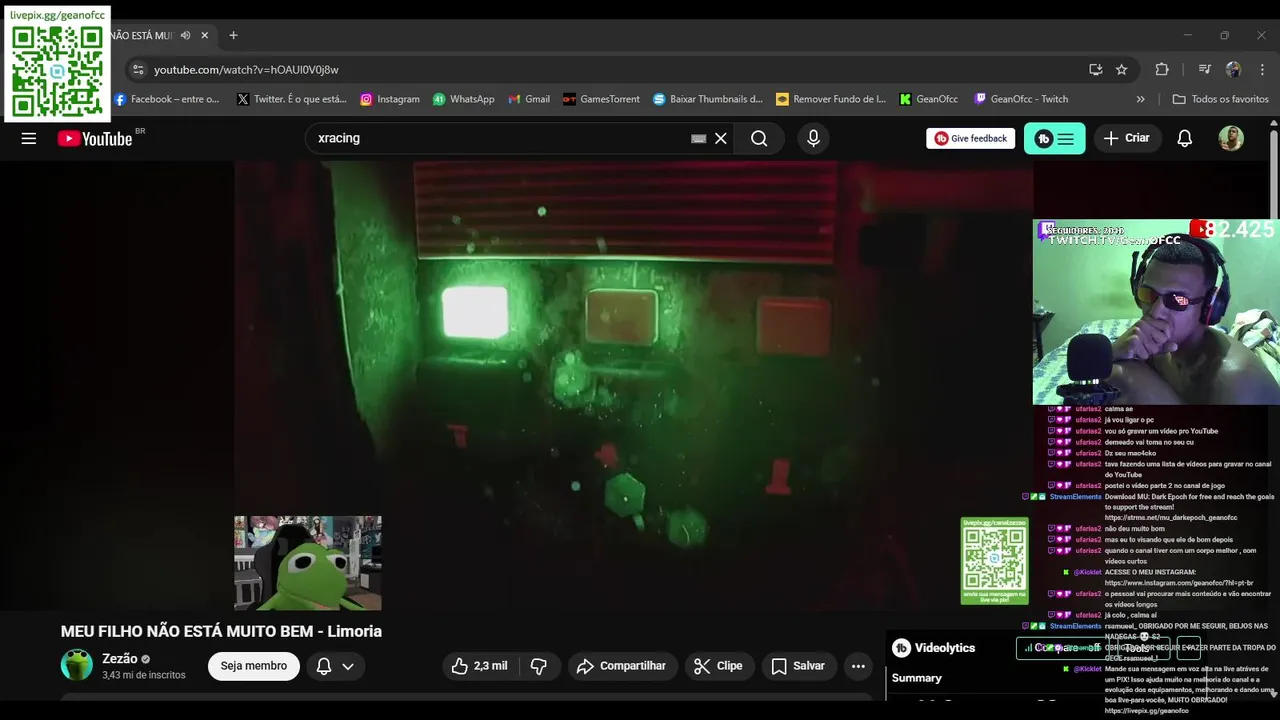1280x720 pixels.
Task: Open the browser extensions puzzle icon
Action: (x=1162, y=69)
